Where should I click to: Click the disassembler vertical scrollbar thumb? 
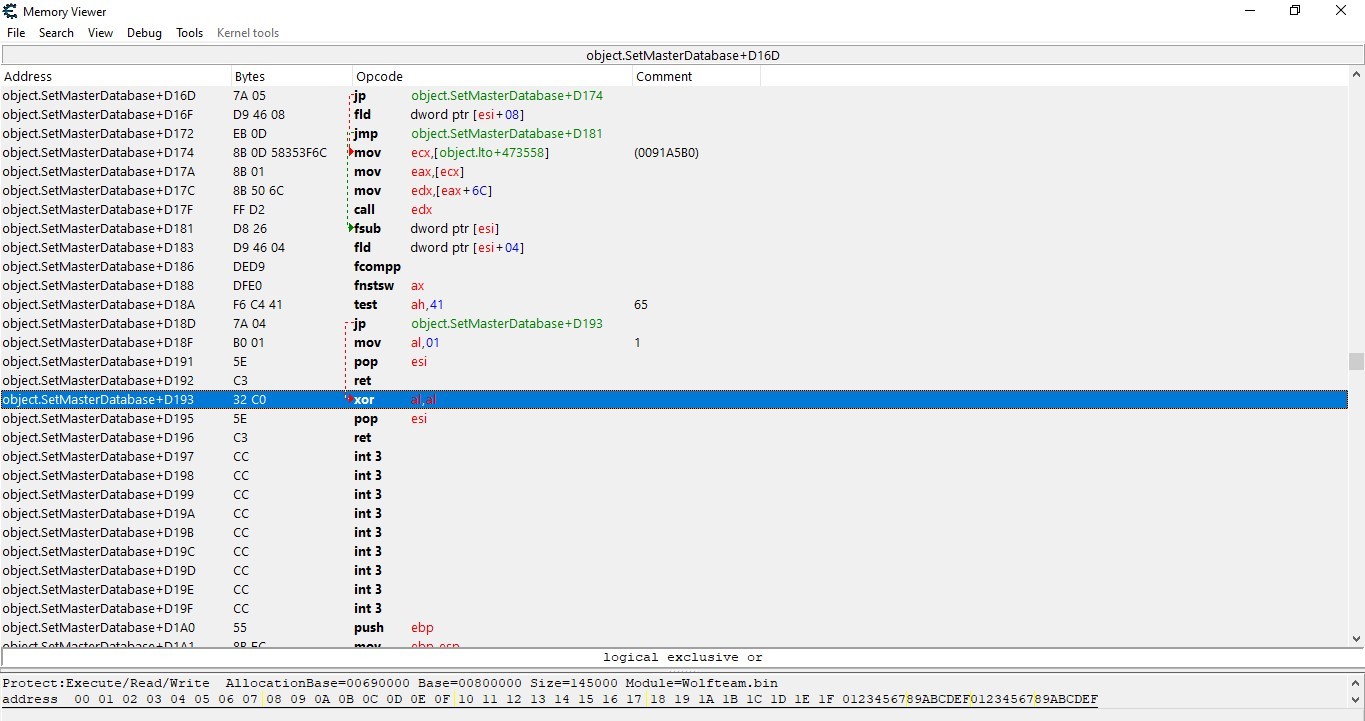(1356, 361)
